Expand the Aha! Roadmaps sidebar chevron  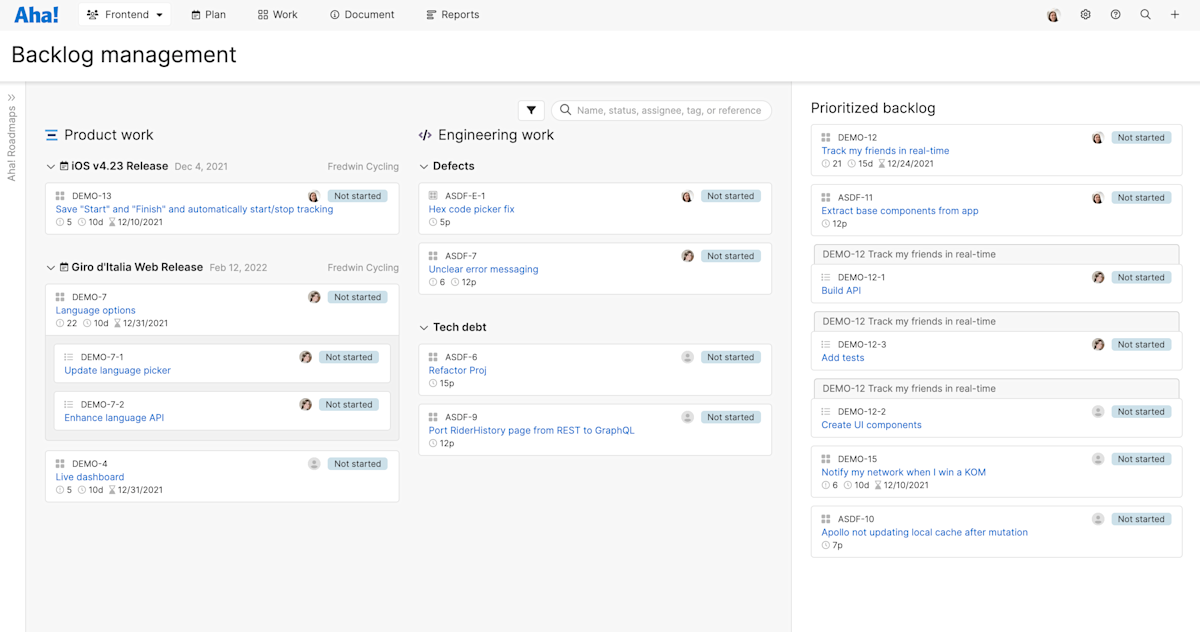pos(12,97)
